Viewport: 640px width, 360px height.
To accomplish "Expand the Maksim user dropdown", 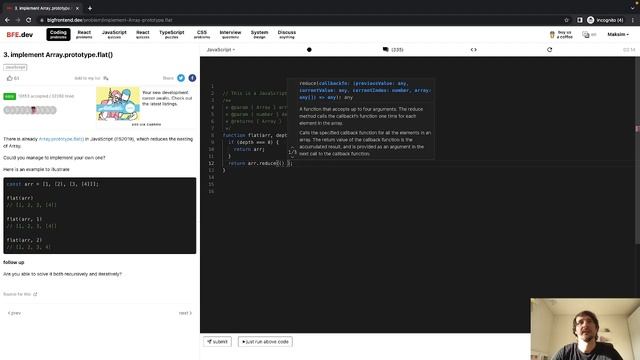I will 618,35.
